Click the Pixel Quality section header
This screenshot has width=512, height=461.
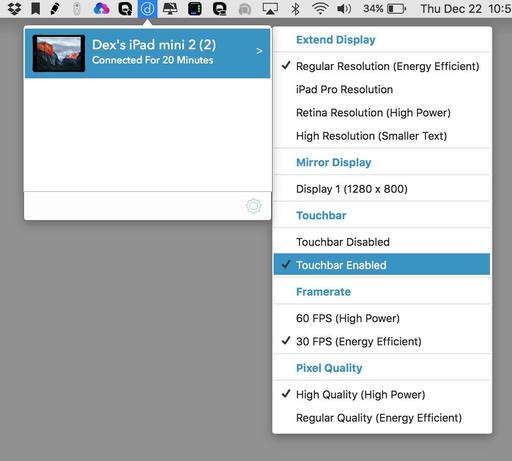[329, 368]
